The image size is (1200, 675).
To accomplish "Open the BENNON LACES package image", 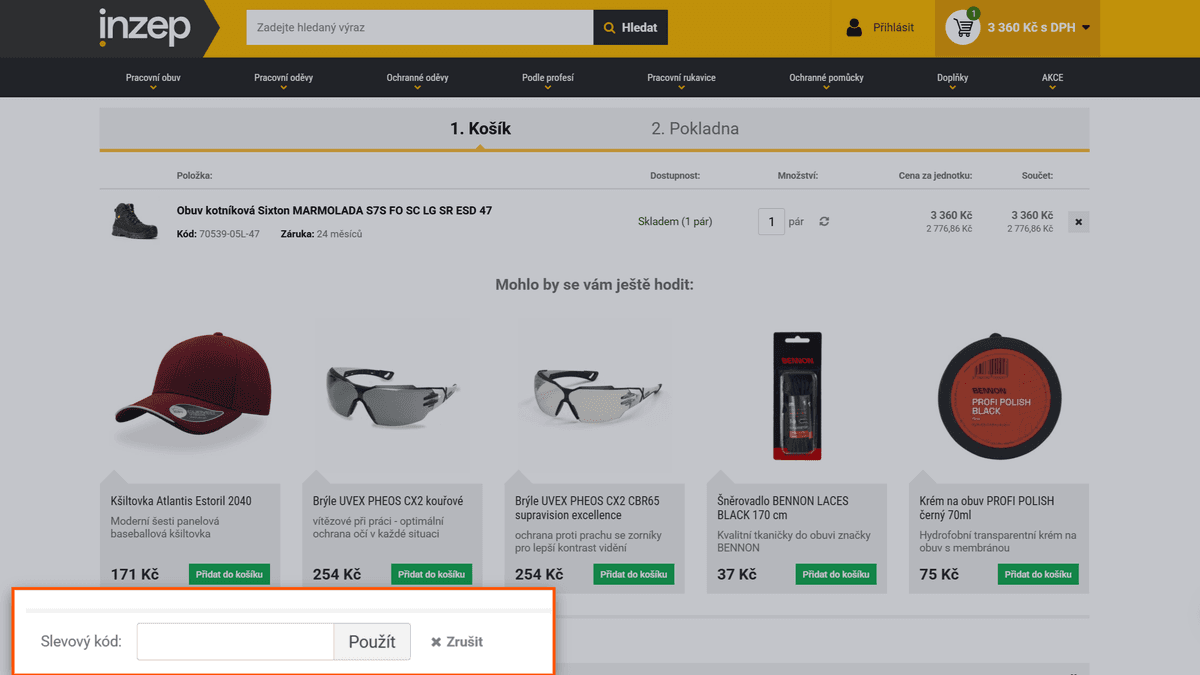I will (797, 396).
